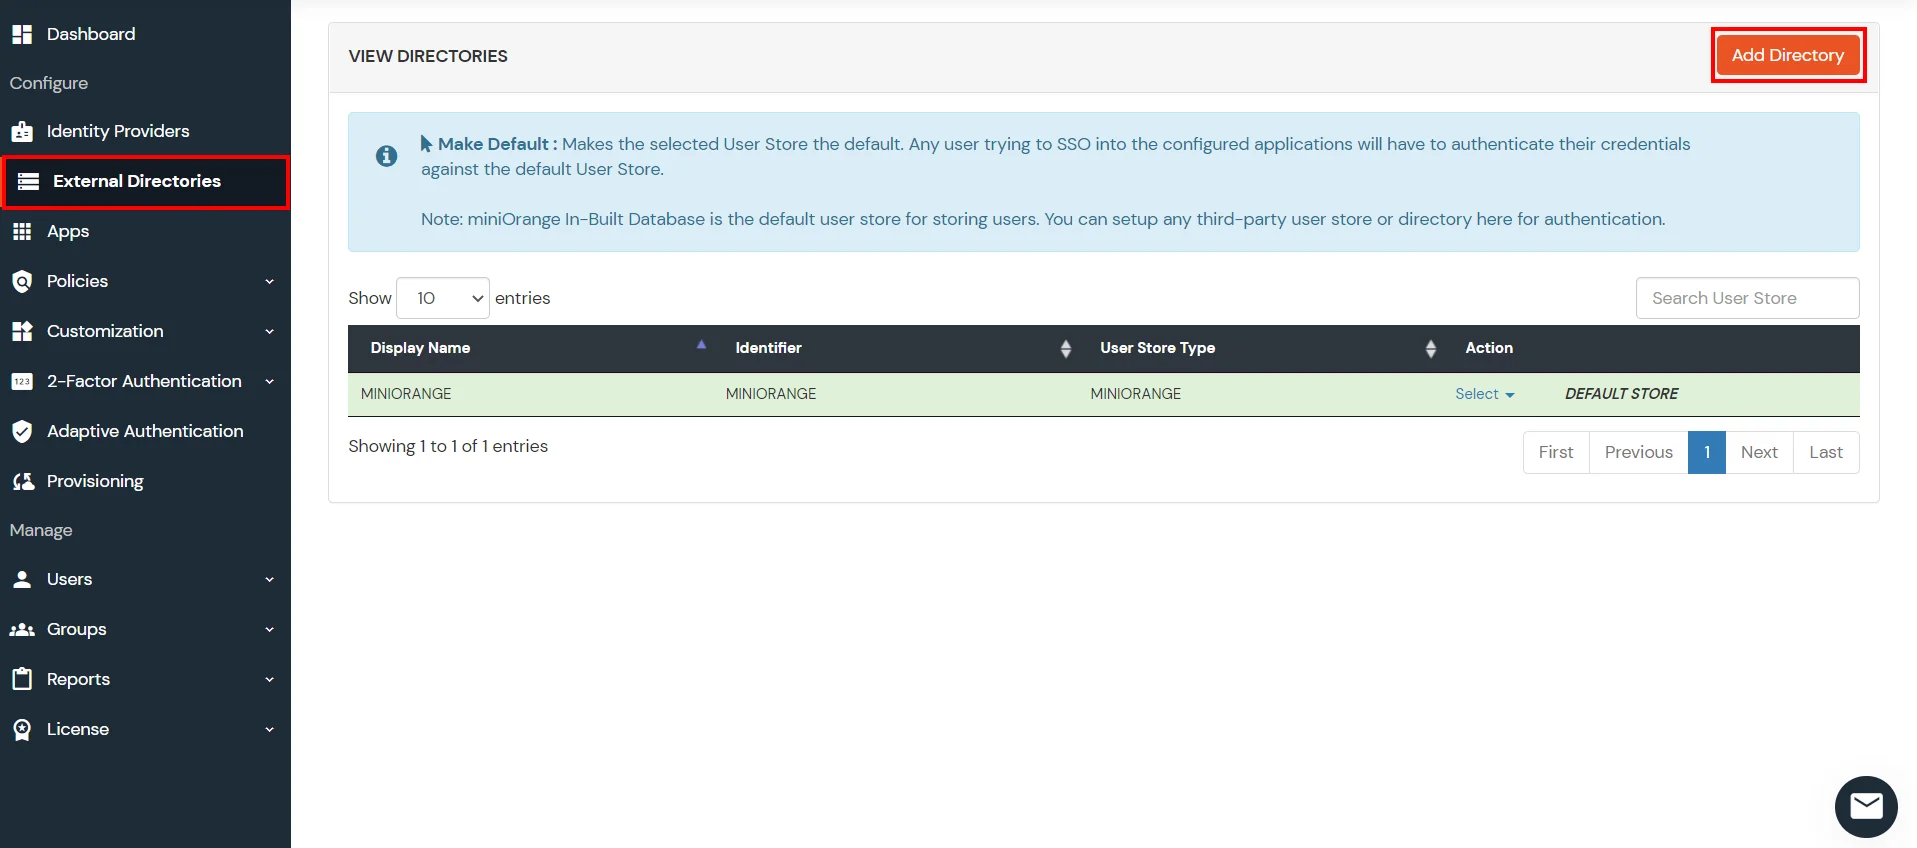Click the info icon in notice
The image size is (1917, 848).
point(386,156)
